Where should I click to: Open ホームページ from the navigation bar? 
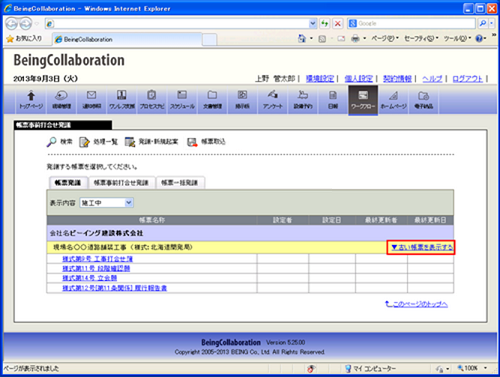point(393,100)
